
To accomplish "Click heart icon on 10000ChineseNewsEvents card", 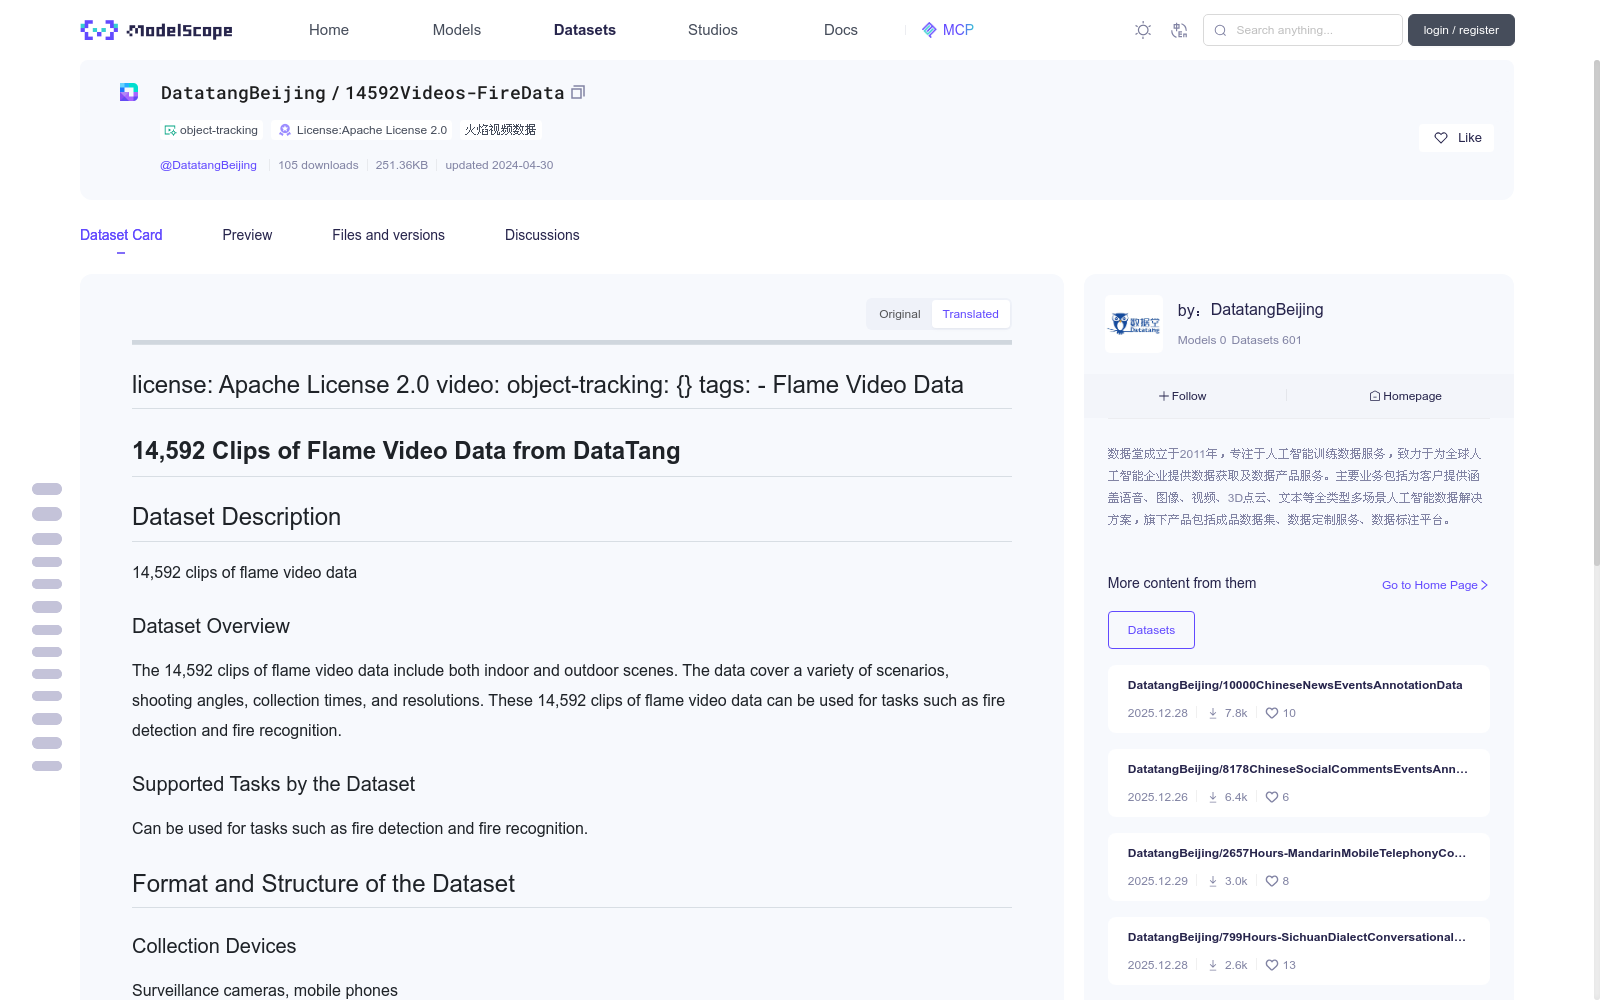I will tap(1272, 713).
